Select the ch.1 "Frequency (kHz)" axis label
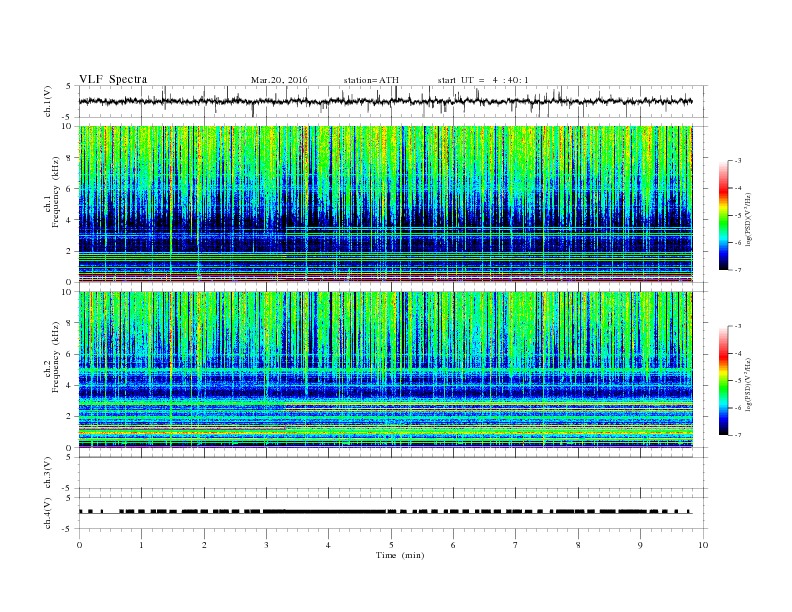 click(57, 191)
